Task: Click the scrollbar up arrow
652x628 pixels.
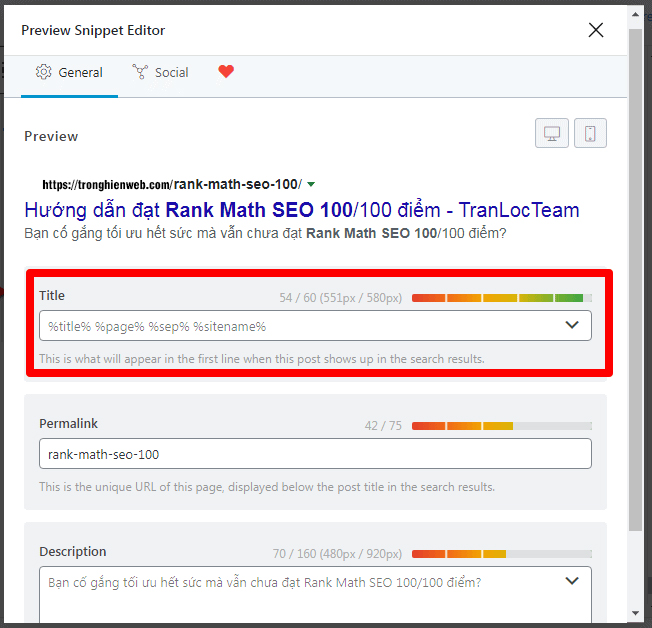Action: pyautogui.click(x=635, y=15)
